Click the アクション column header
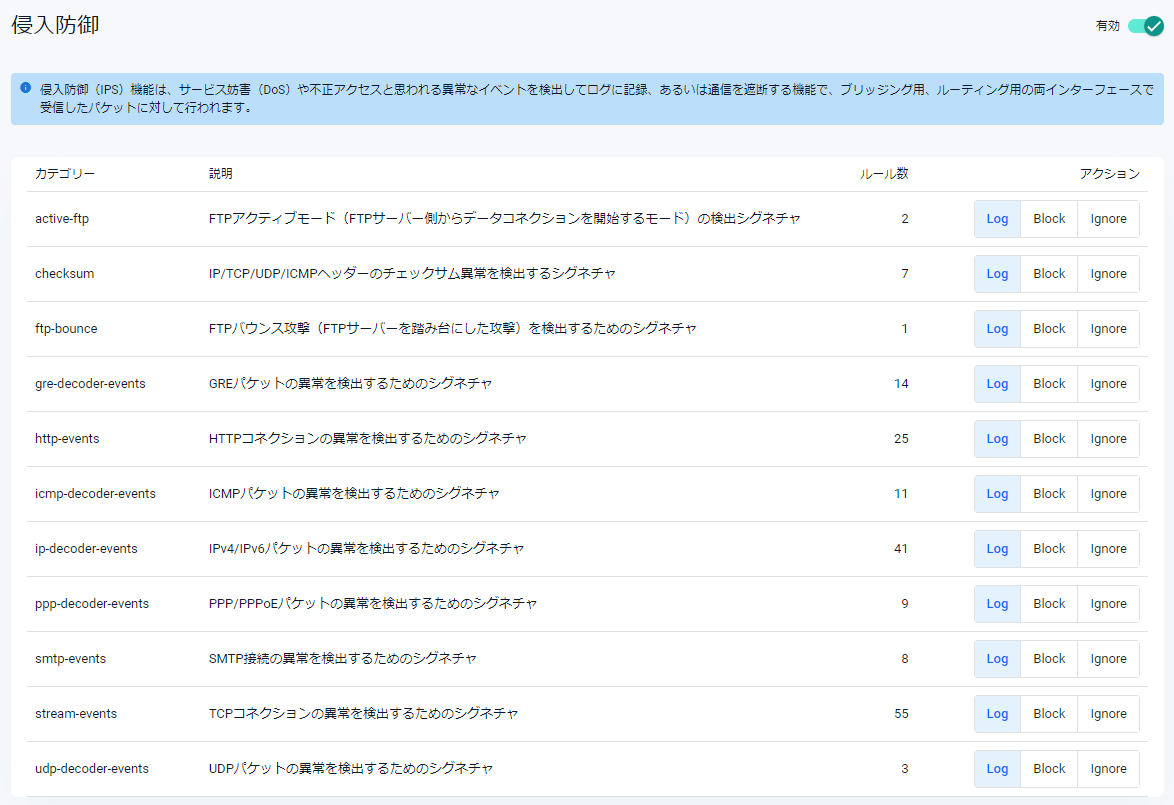 point(1109,174)
